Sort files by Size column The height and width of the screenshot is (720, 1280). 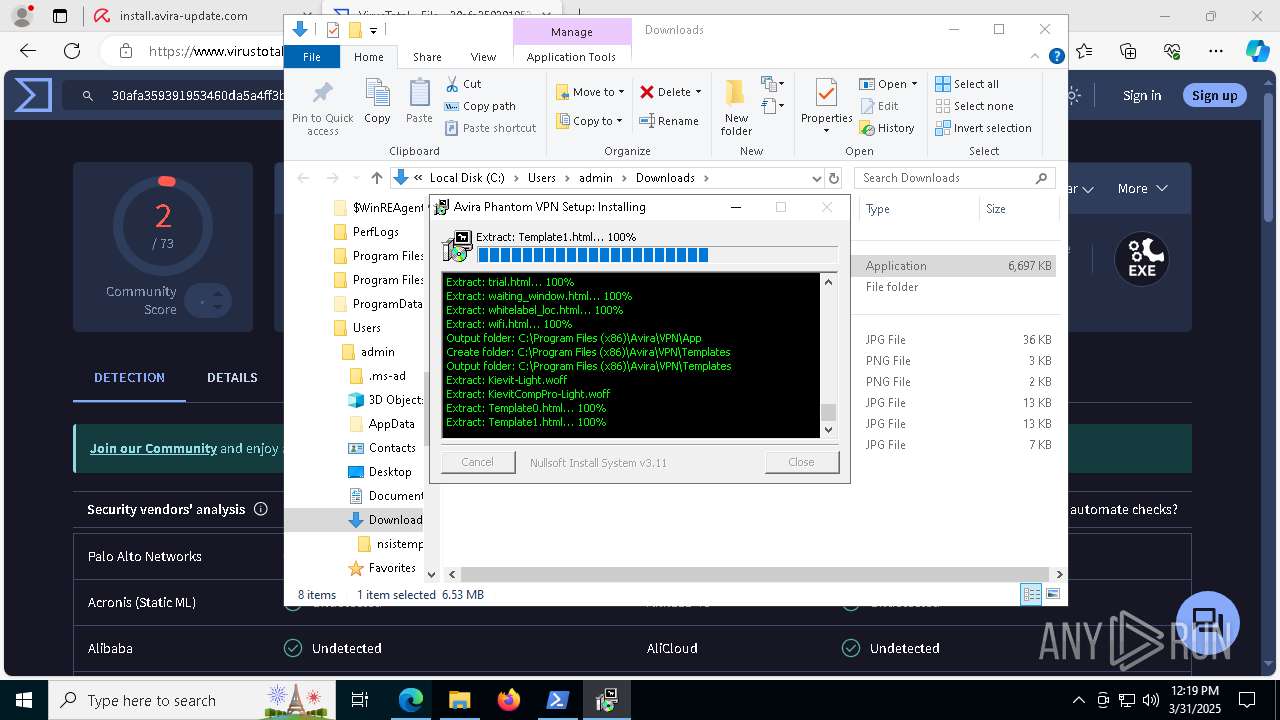click(x=1018, y=209)
